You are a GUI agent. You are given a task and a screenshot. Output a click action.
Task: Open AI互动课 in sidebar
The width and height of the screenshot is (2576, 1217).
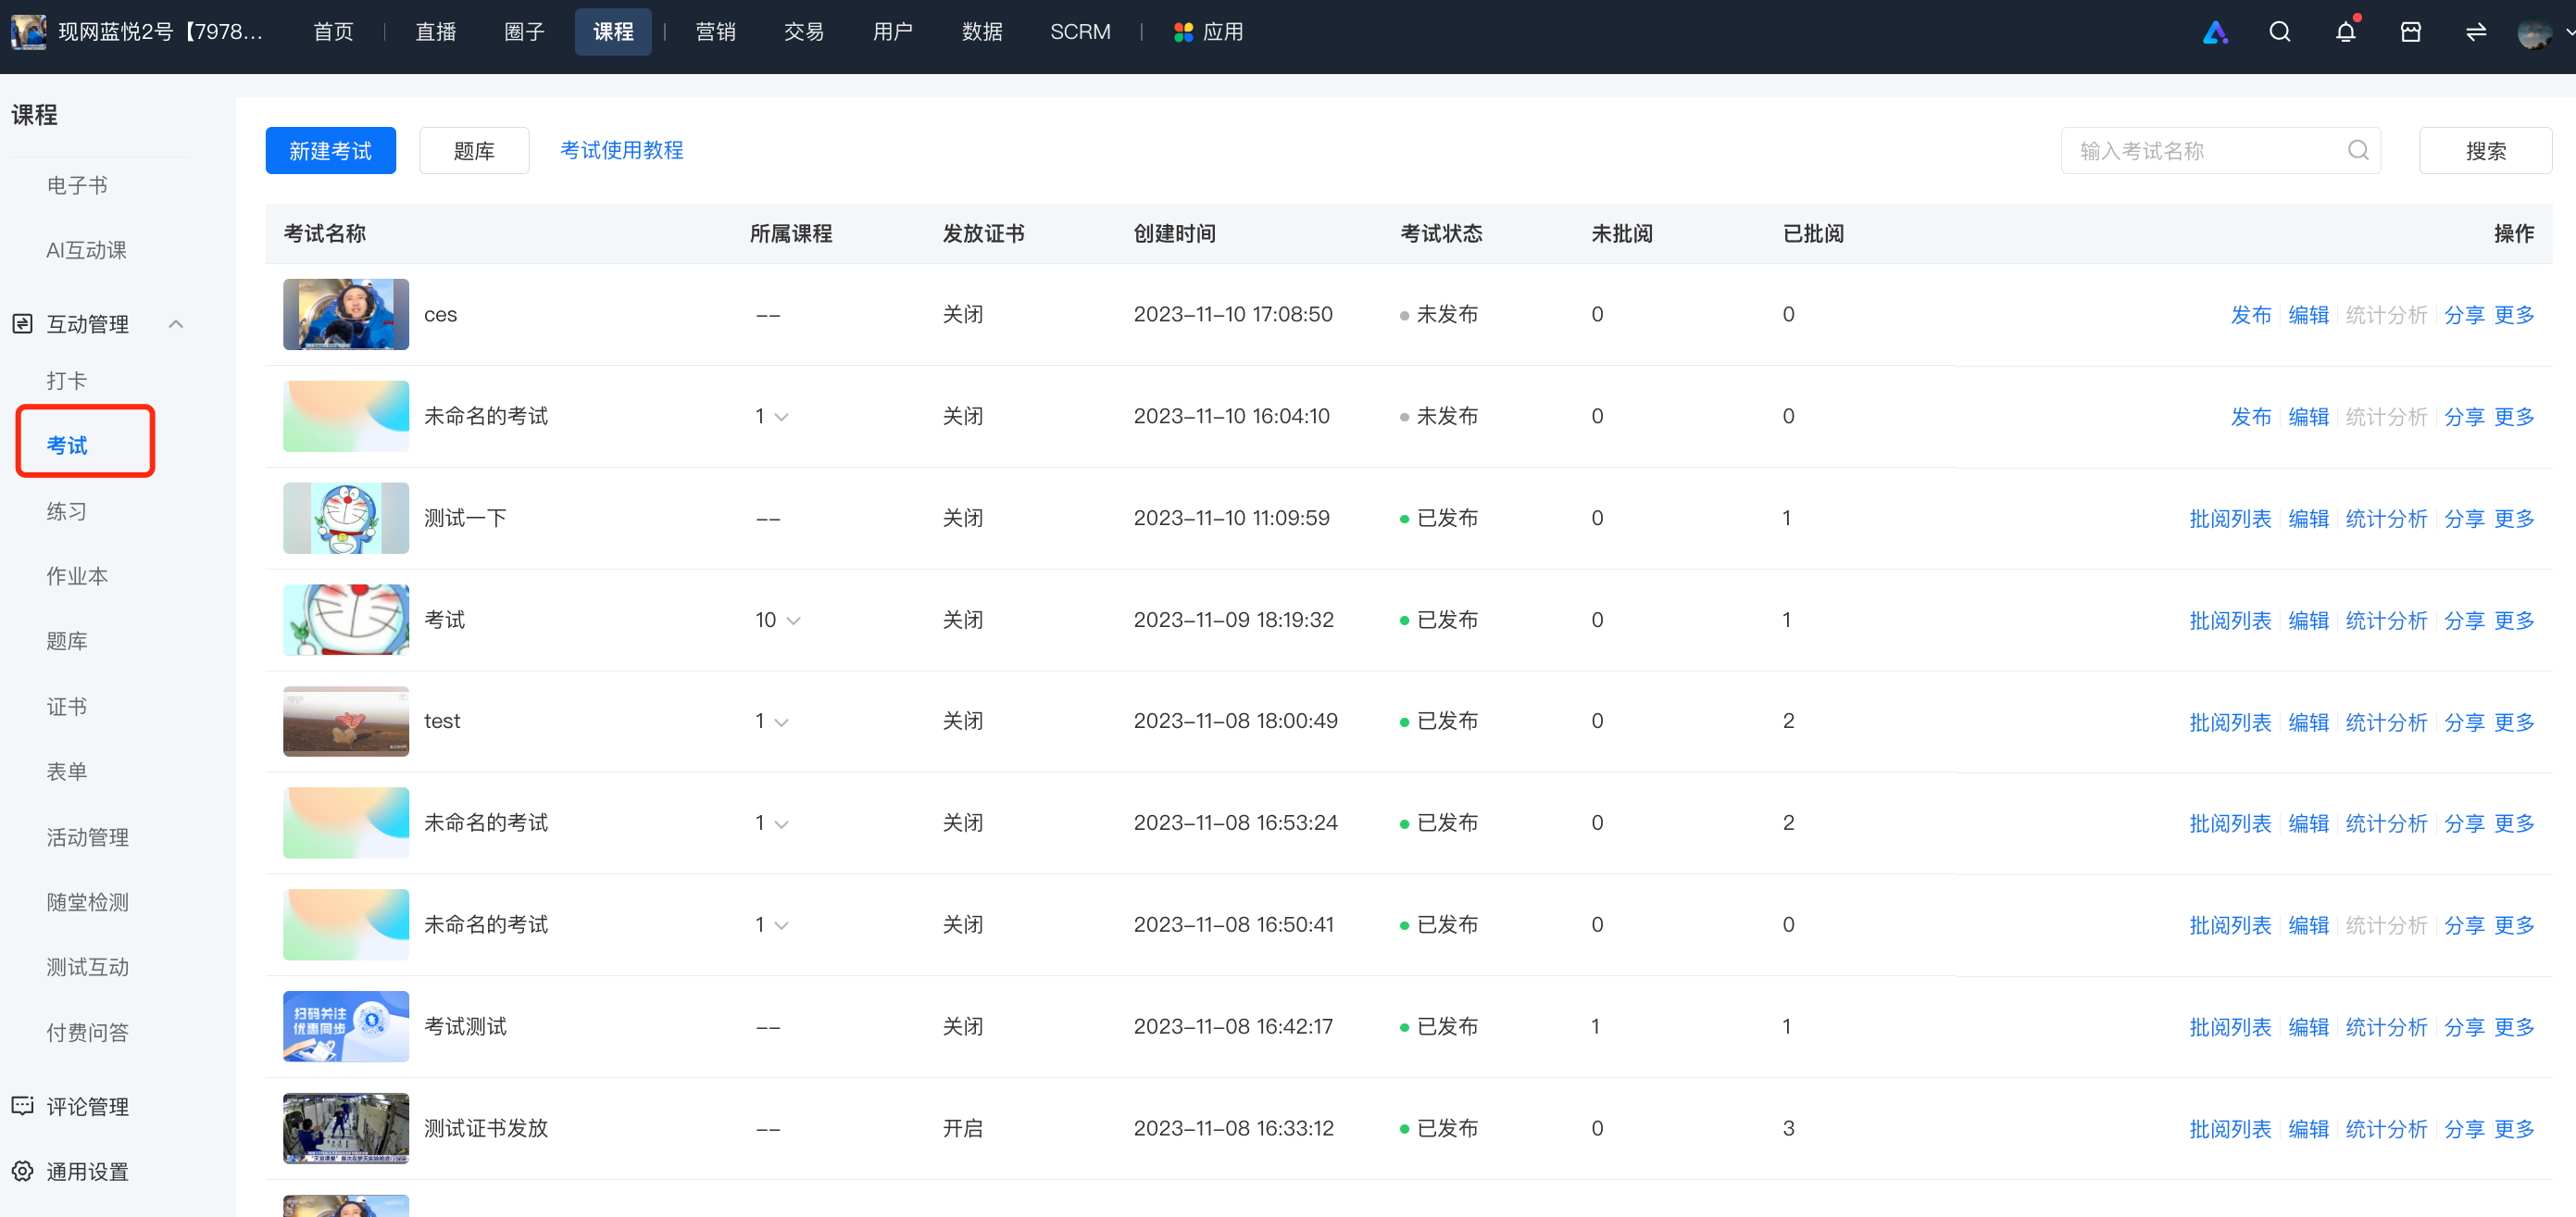(x=86, y=250)
